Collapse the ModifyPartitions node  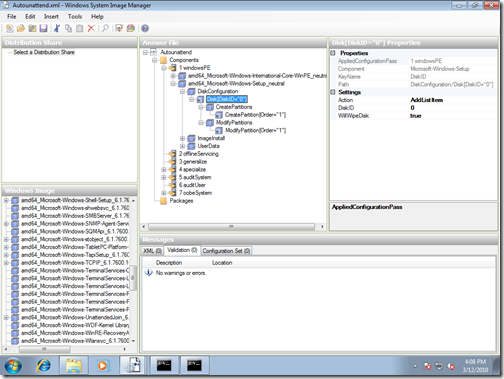(x=201, y=123)
